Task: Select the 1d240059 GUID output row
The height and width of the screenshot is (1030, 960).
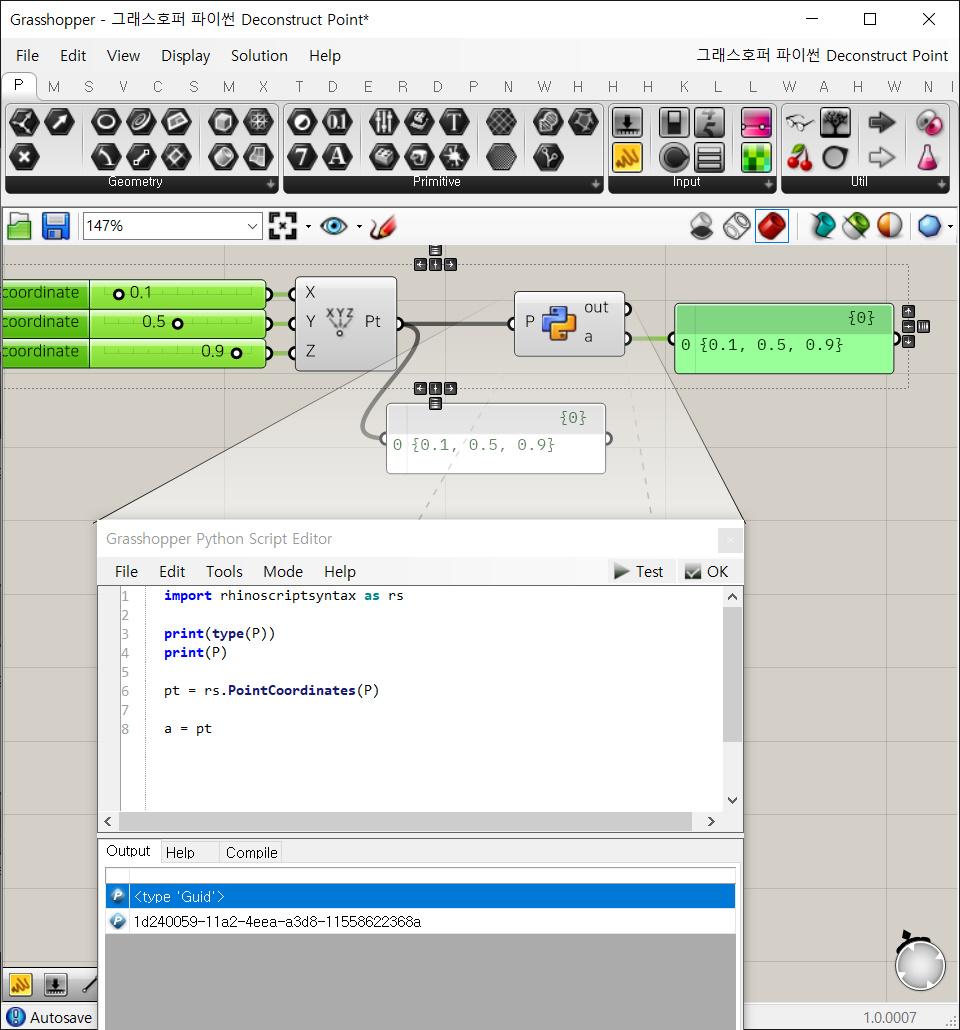Action: (420, 922)
